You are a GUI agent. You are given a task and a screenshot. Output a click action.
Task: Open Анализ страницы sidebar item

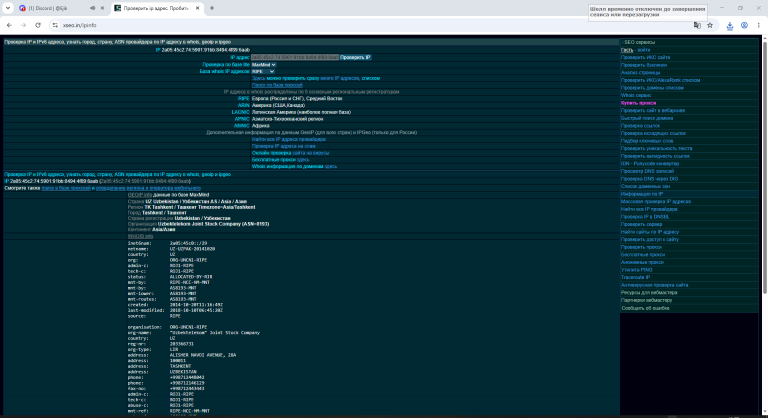tap(640, 73)
